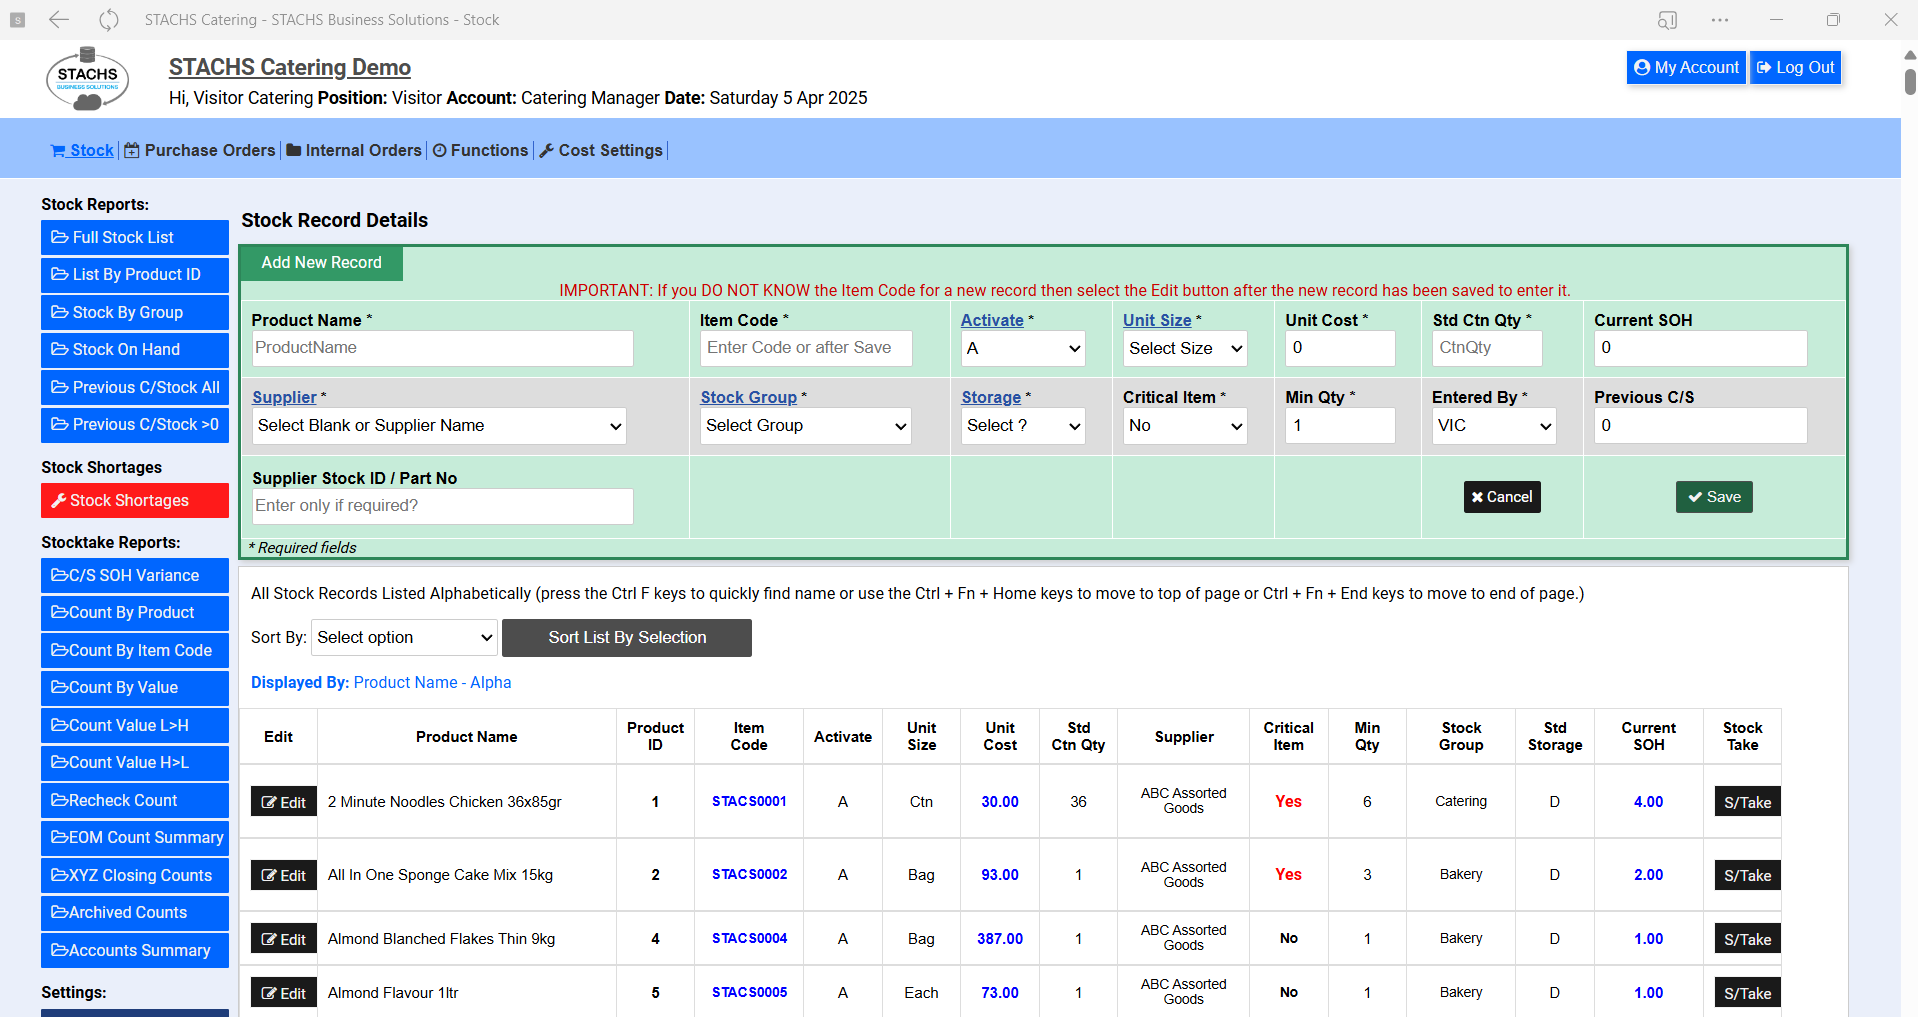Expand the Entered By dropdown
1918x1017 pixels.
(1494, 426)
